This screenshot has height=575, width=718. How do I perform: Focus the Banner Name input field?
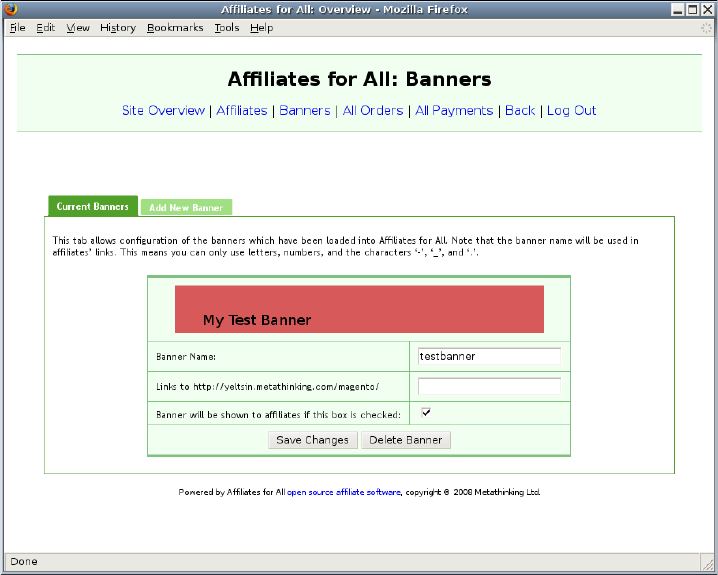(489, 356)
